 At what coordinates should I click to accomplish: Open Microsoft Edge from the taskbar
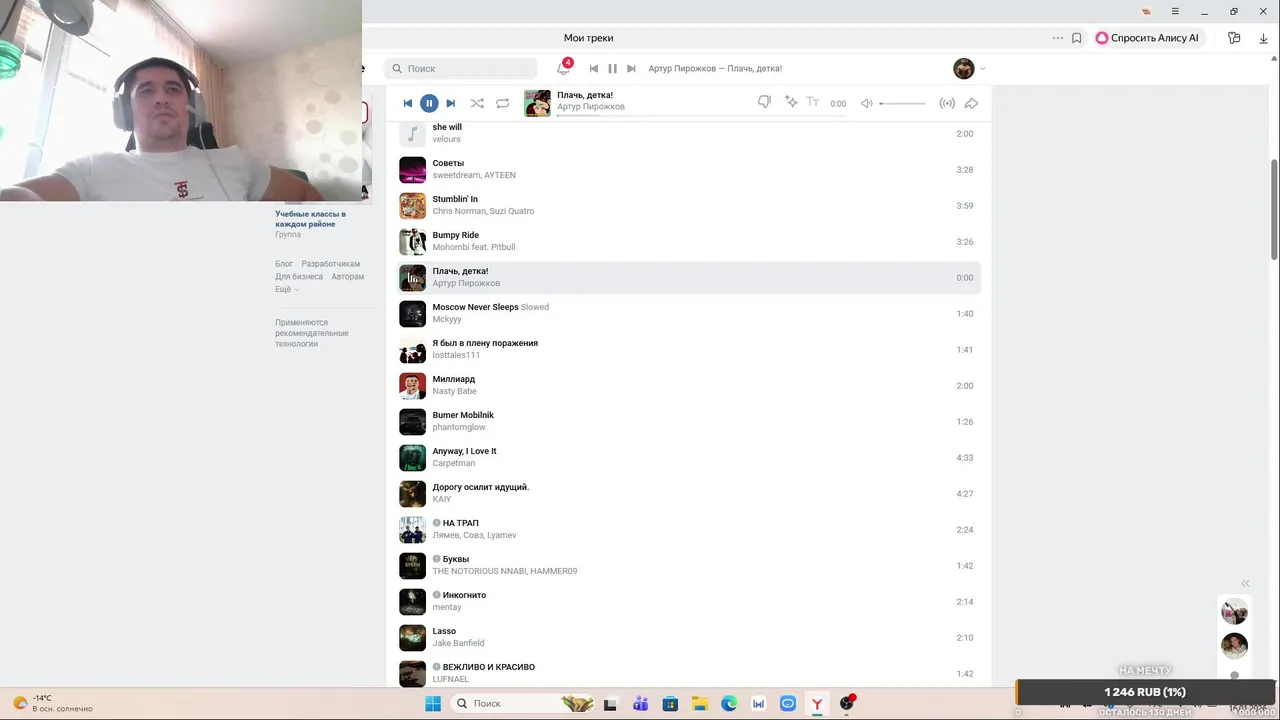729,704
